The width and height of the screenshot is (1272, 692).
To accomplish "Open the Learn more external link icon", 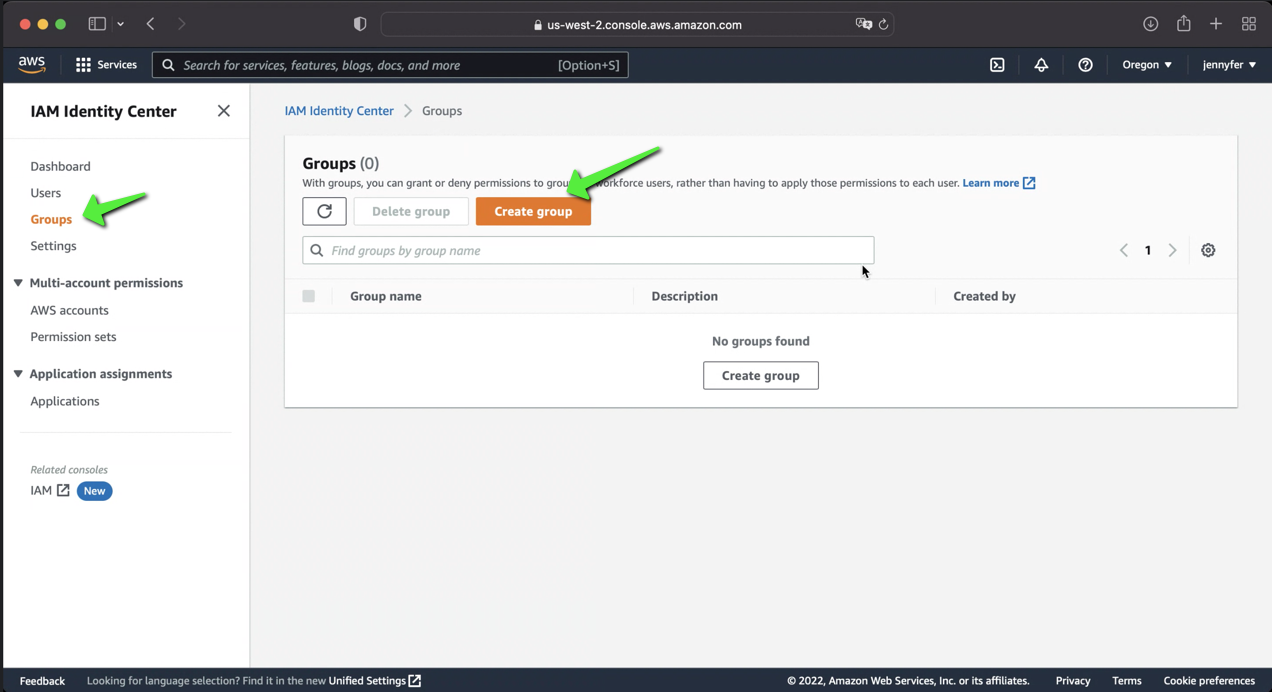I will [x=1029, y=183].
